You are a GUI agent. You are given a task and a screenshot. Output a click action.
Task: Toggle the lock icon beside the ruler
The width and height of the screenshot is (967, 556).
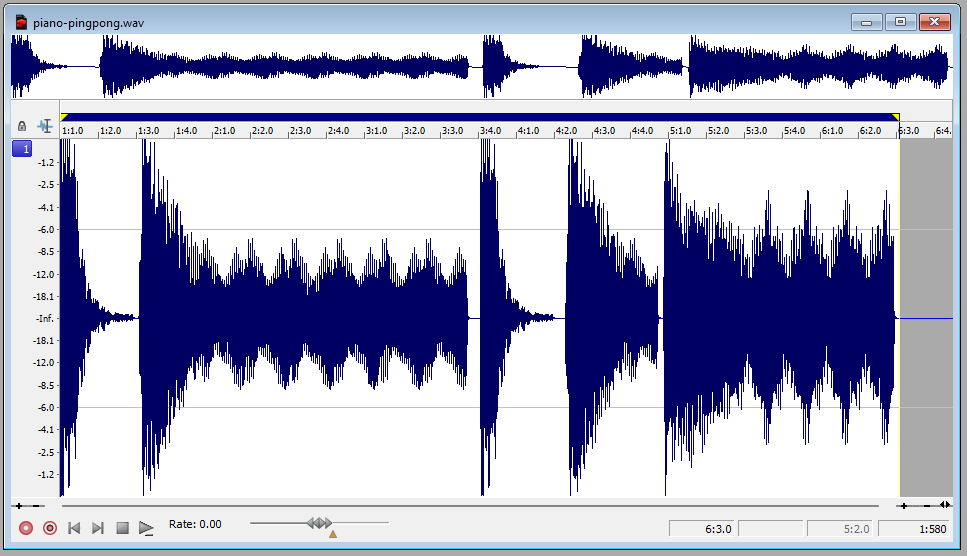(x=22, y=126)
